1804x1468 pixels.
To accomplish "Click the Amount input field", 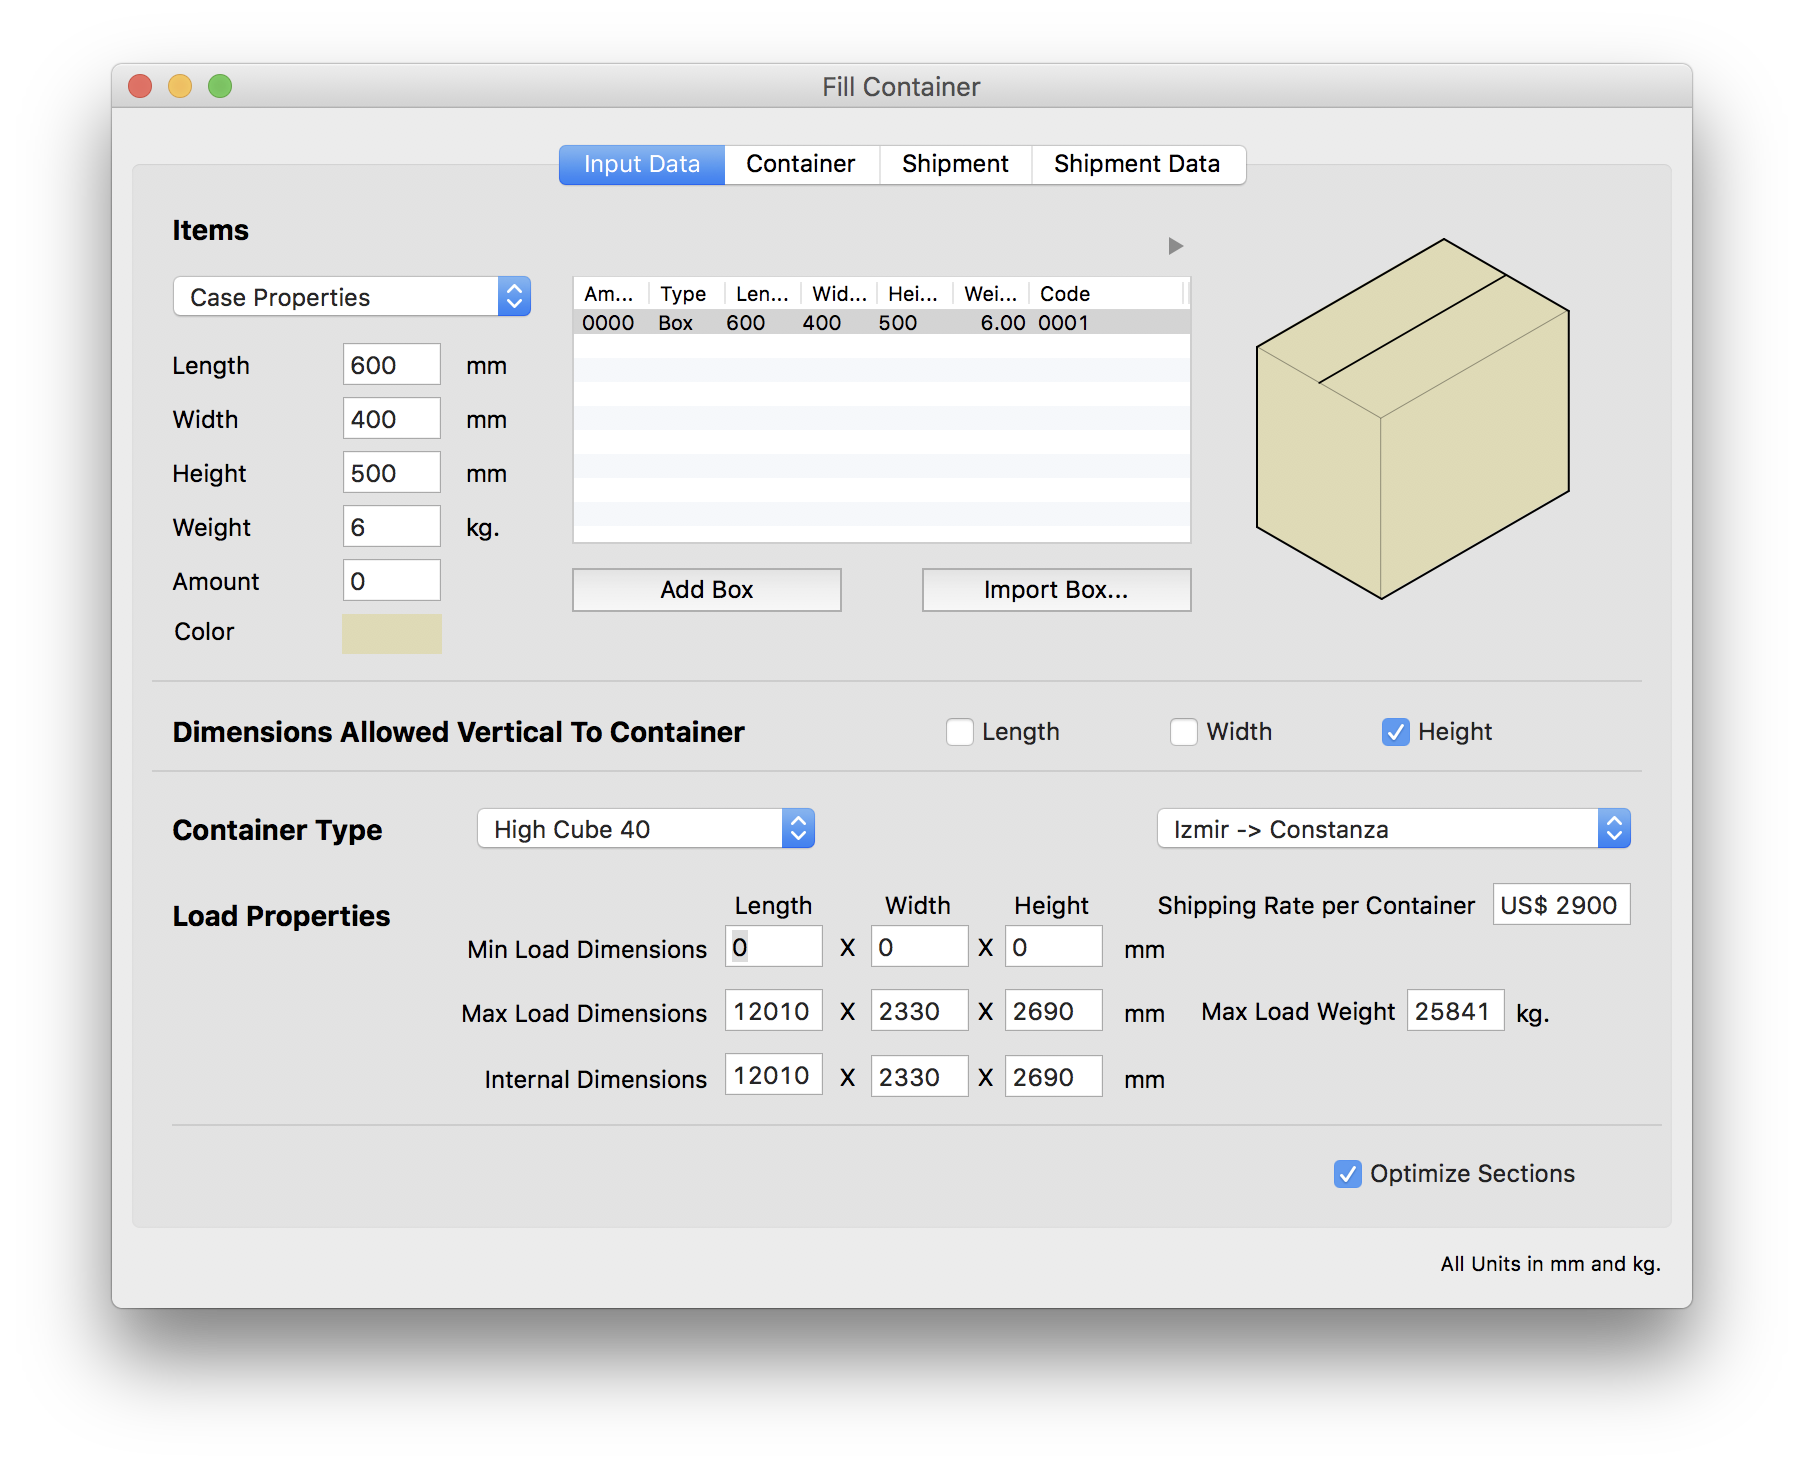I will [x=392, y=581].
